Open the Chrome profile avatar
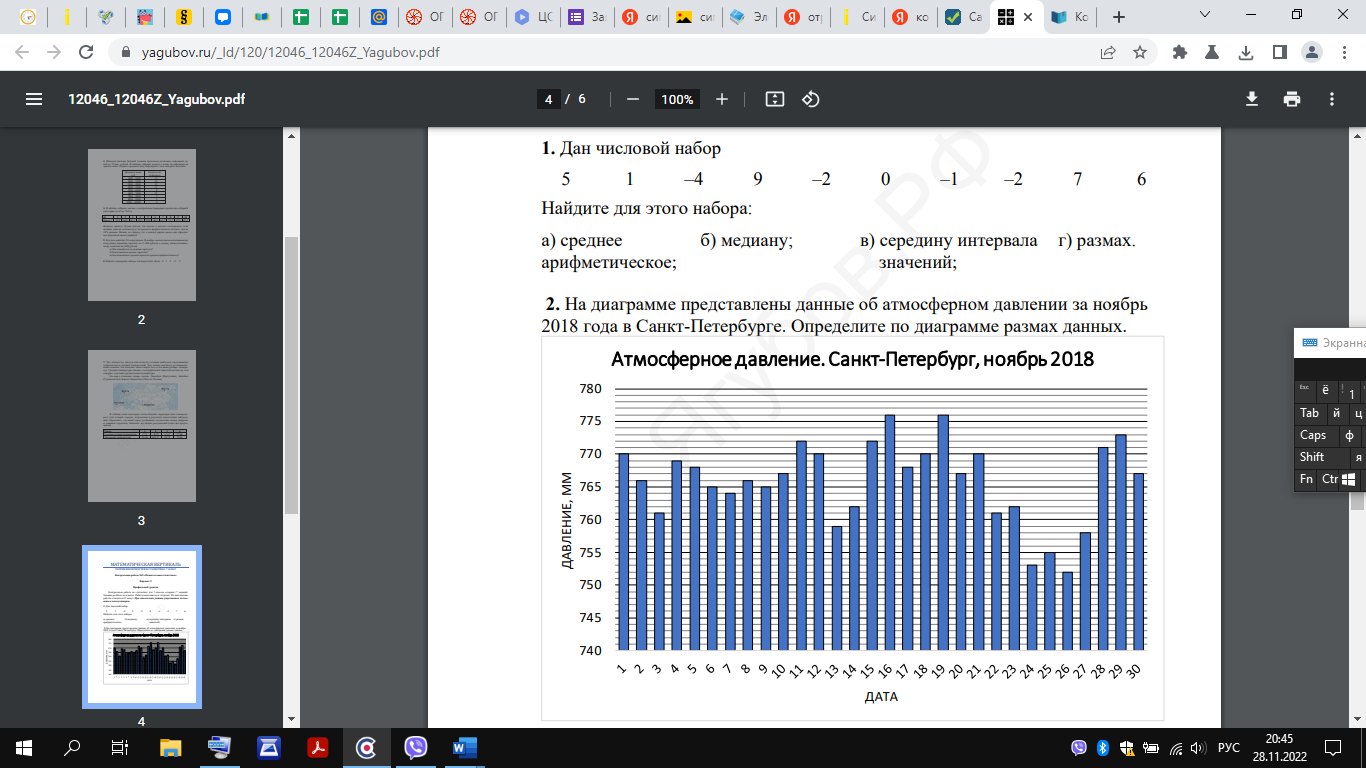Image resolution: width=1366 pixels, height=768 pixels. (1311, 52)
